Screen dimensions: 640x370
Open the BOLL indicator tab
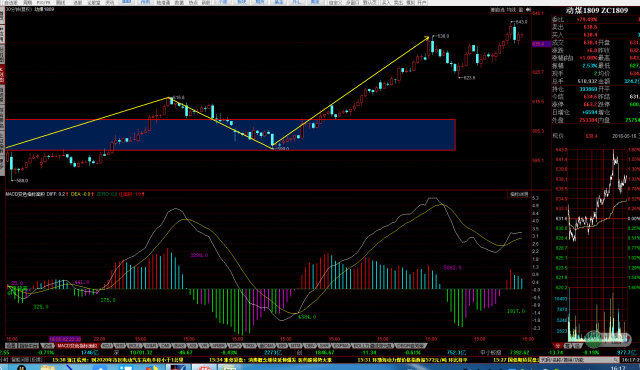135,346
